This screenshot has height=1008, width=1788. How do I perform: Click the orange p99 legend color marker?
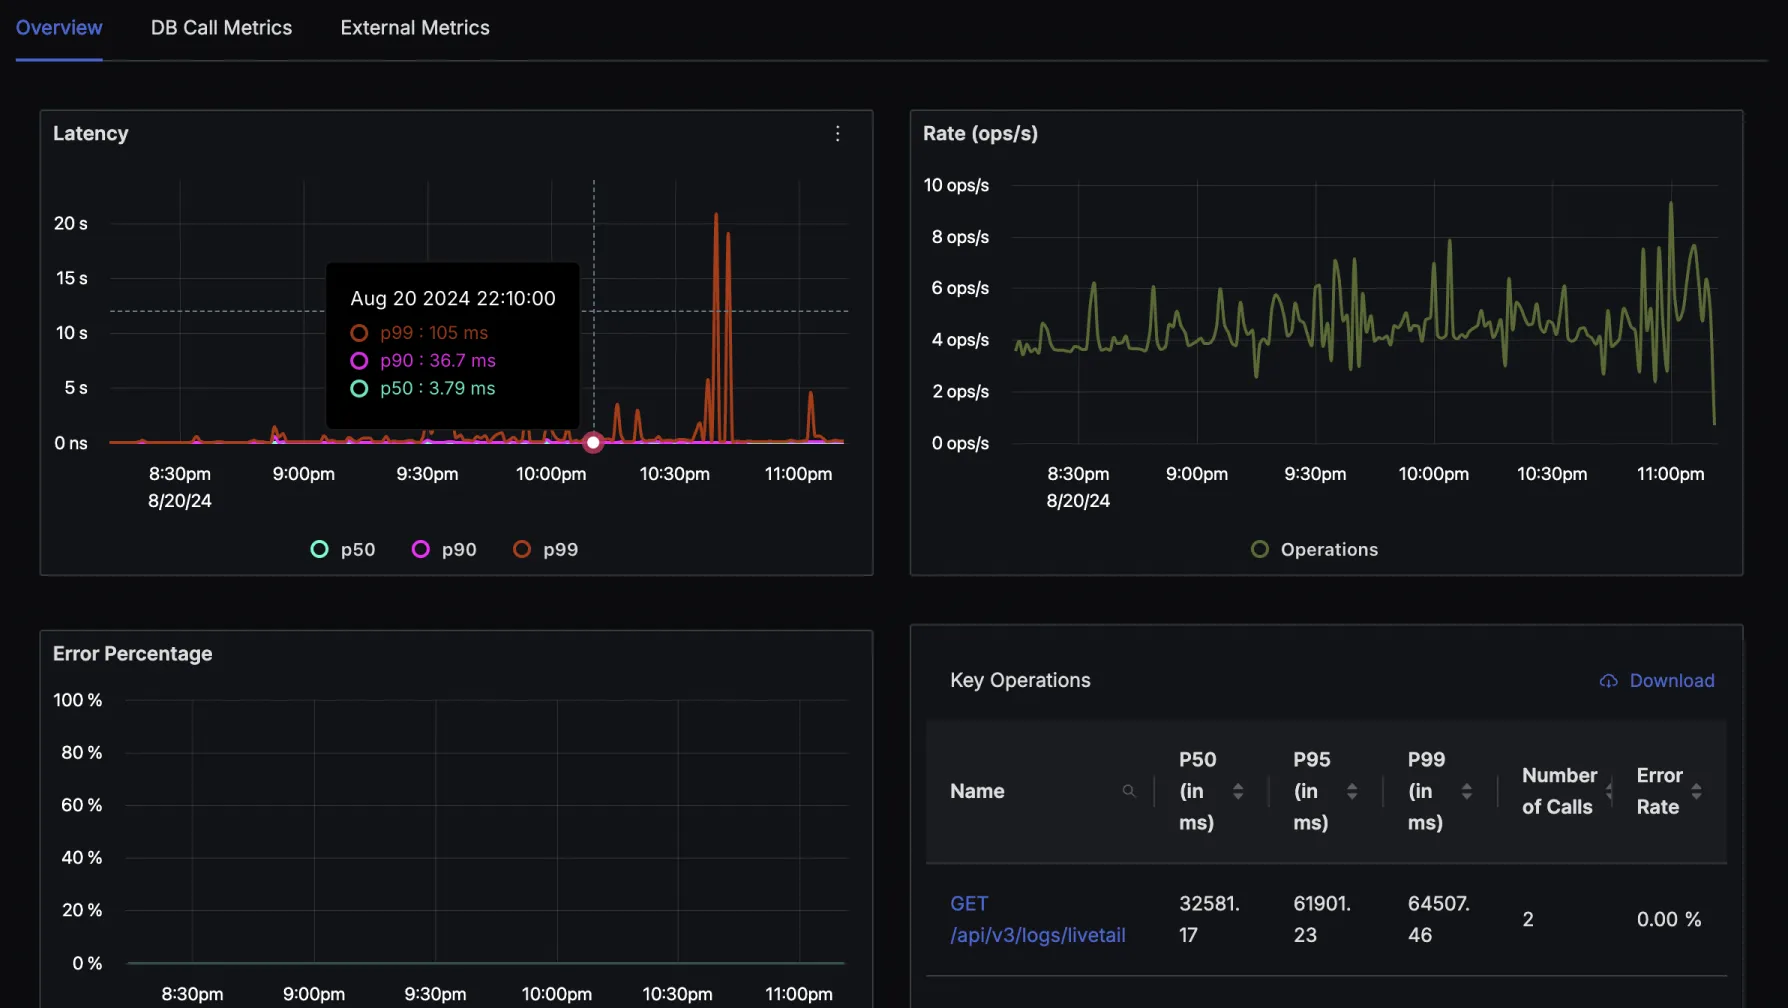(x=521, y=549)
